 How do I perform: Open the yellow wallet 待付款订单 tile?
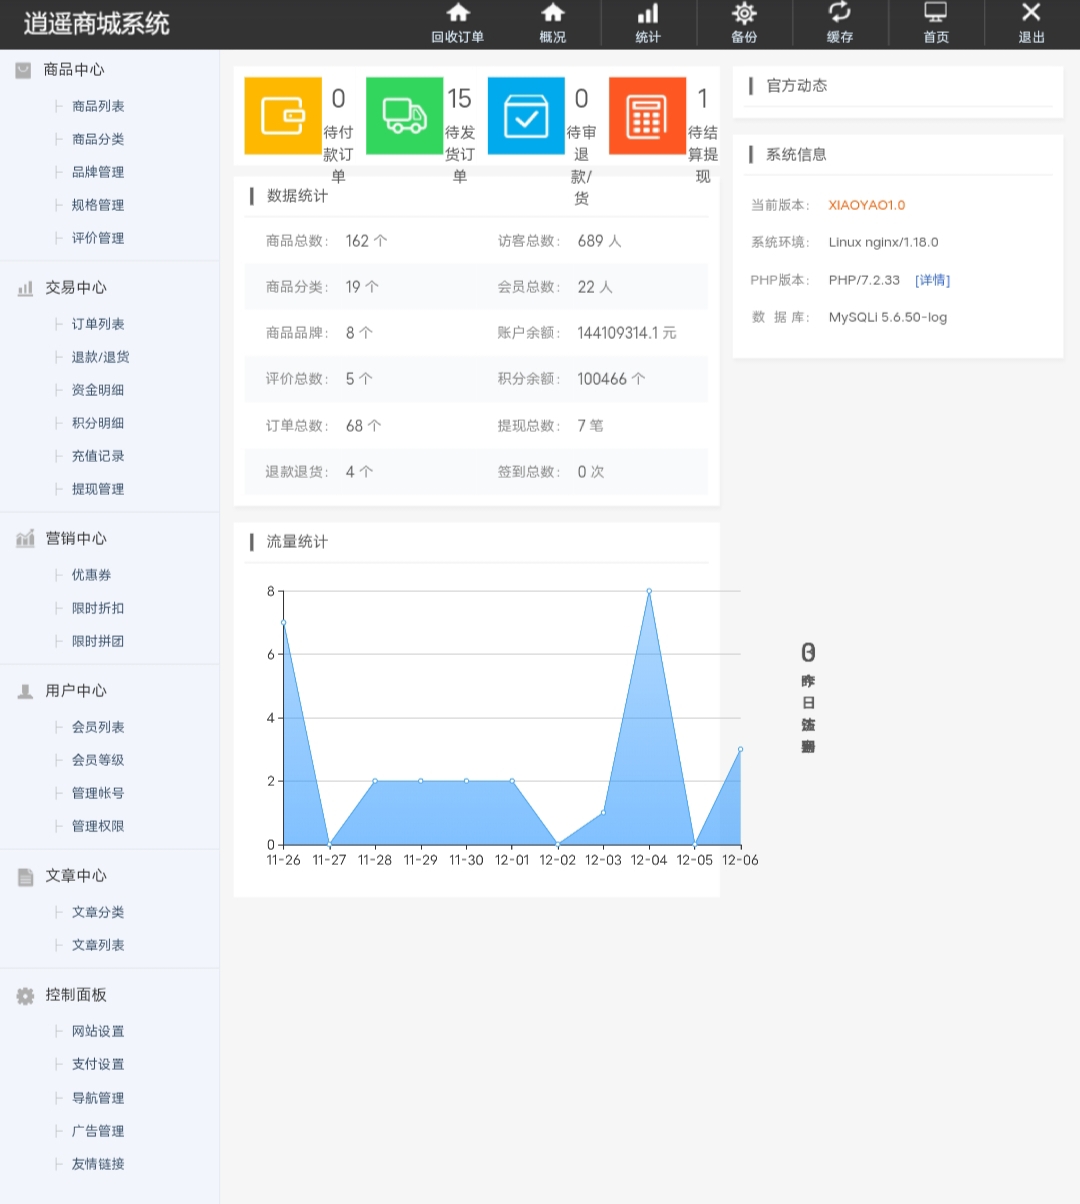pos(283,116)
